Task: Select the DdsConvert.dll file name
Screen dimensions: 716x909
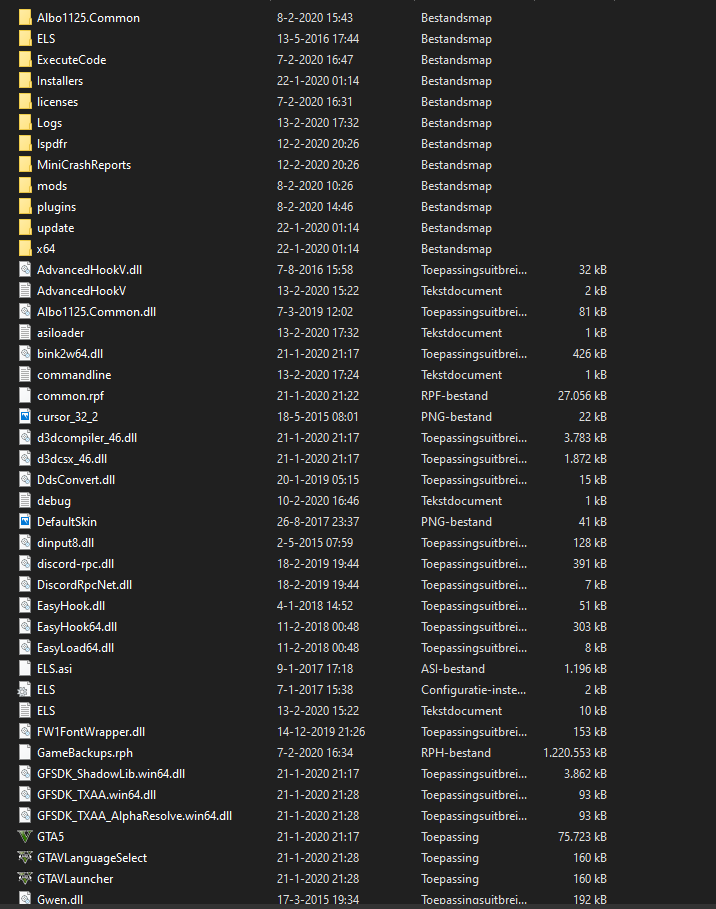Action: click(x=76, y=479)
